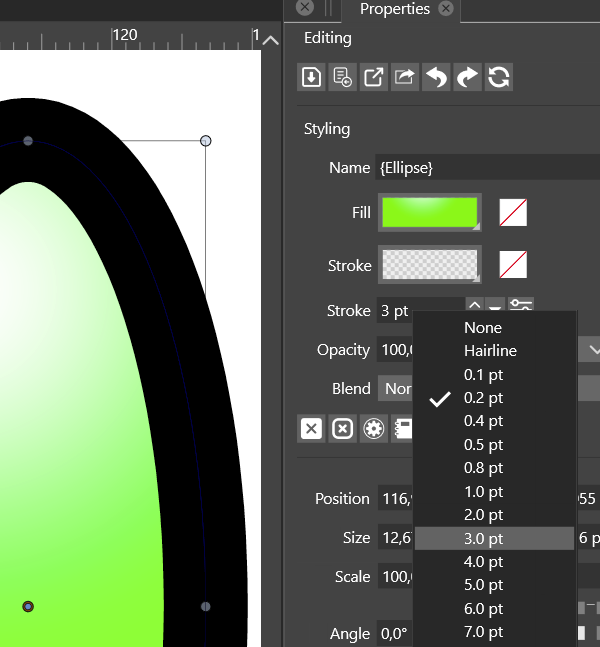This screenshot has width=600, height=647.
Task: Click the Scale value field
Action: (x=395, y=576)
